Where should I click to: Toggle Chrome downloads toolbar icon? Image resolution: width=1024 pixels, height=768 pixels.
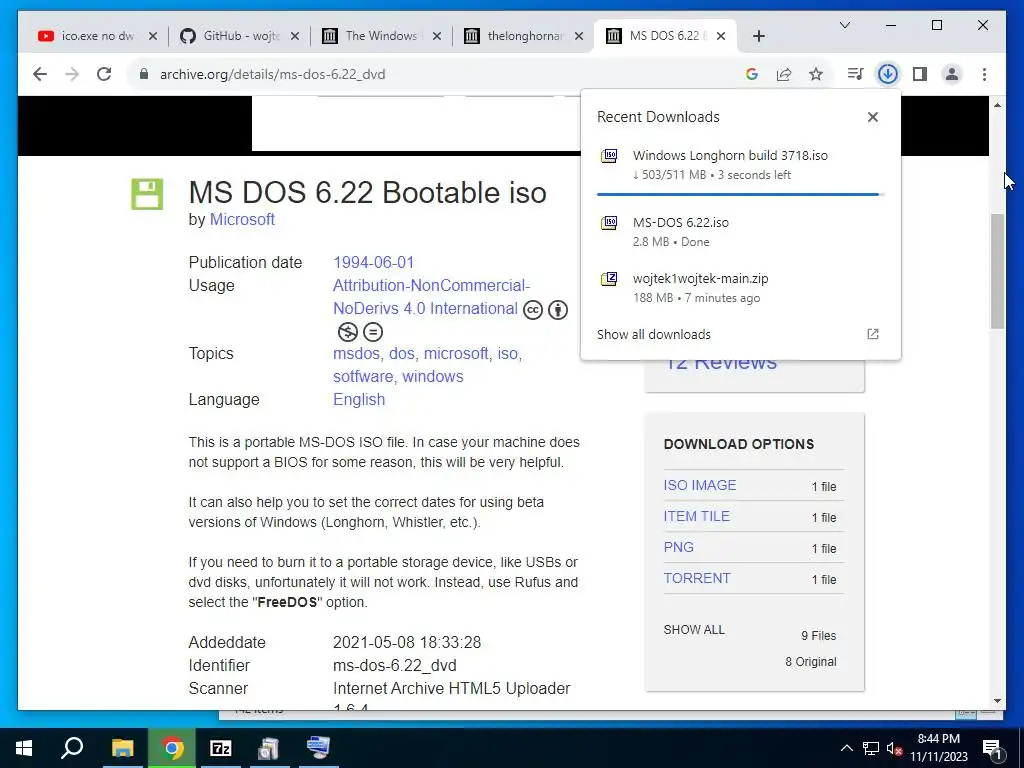click(x=888, y=74)
